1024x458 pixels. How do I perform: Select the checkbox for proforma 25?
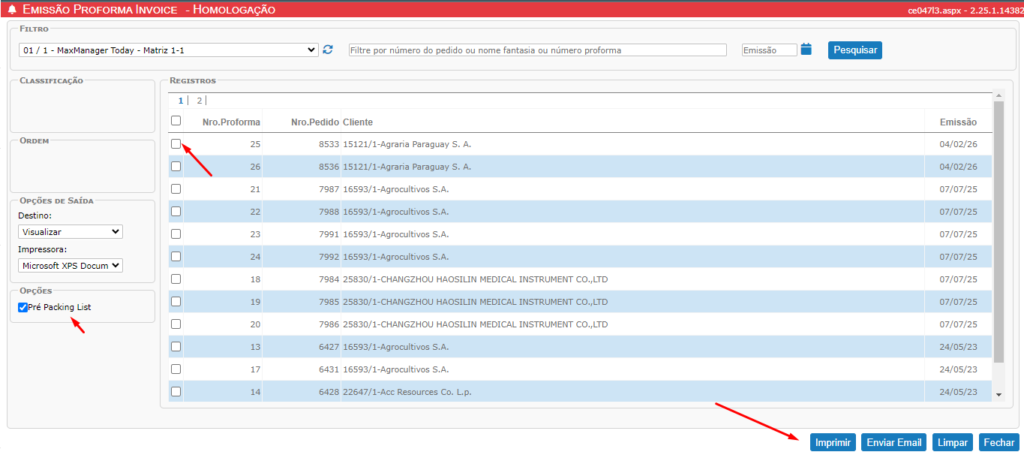tap(176, 144)
